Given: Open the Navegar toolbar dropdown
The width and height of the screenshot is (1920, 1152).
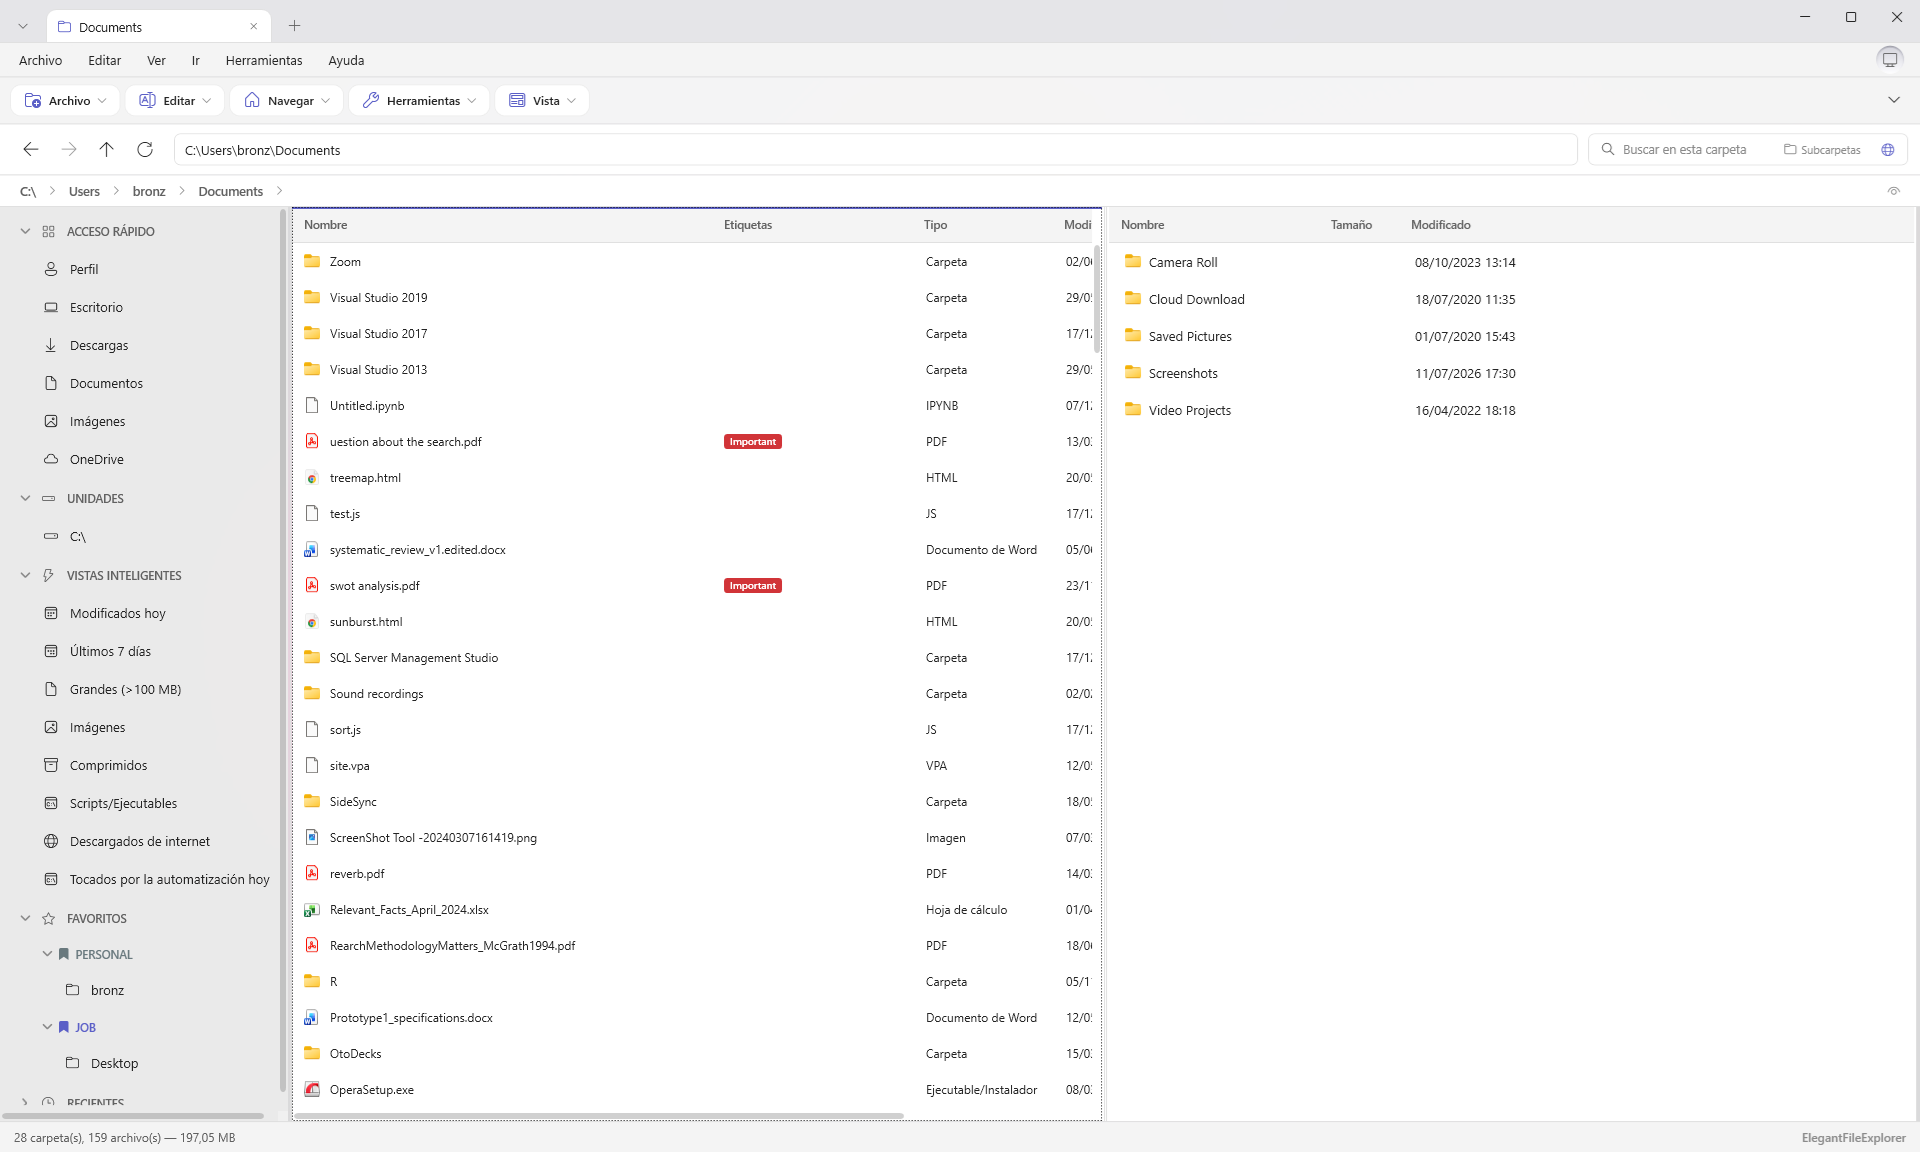Looking at the screenshot, I should click(x=287, y=100).
